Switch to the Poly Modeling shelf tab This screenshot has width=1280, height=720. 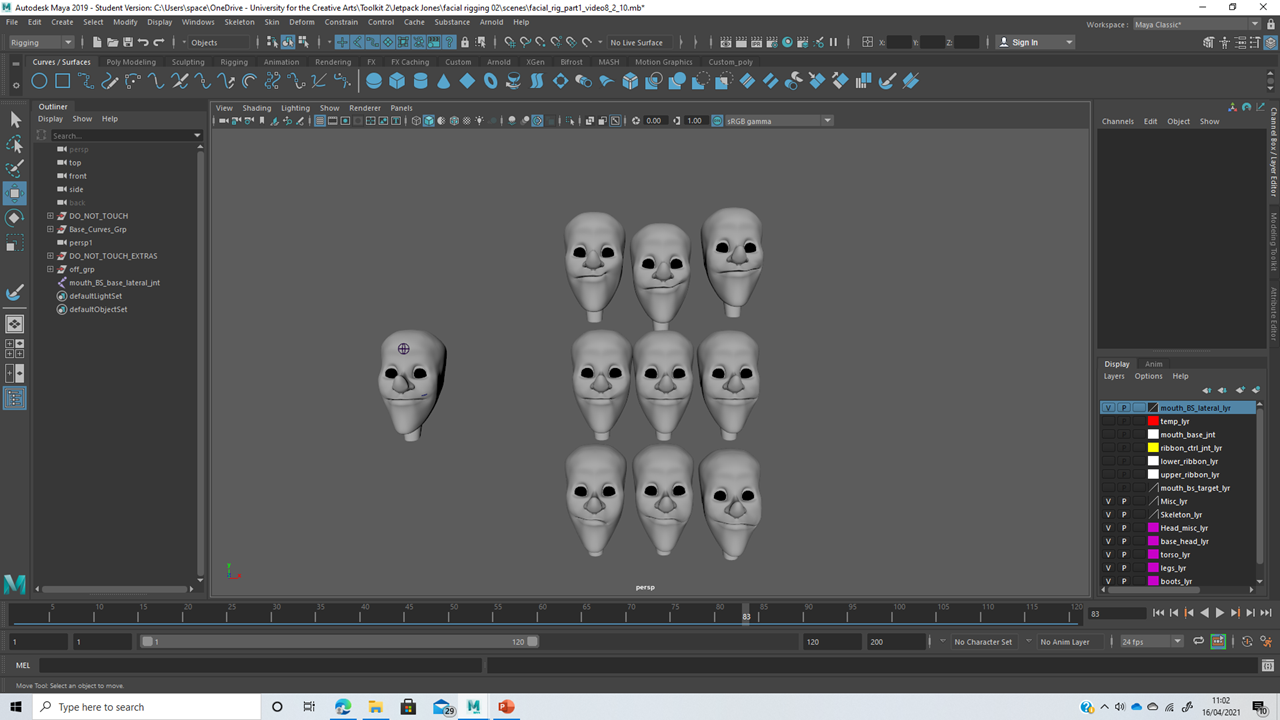[x=131, y=62]
